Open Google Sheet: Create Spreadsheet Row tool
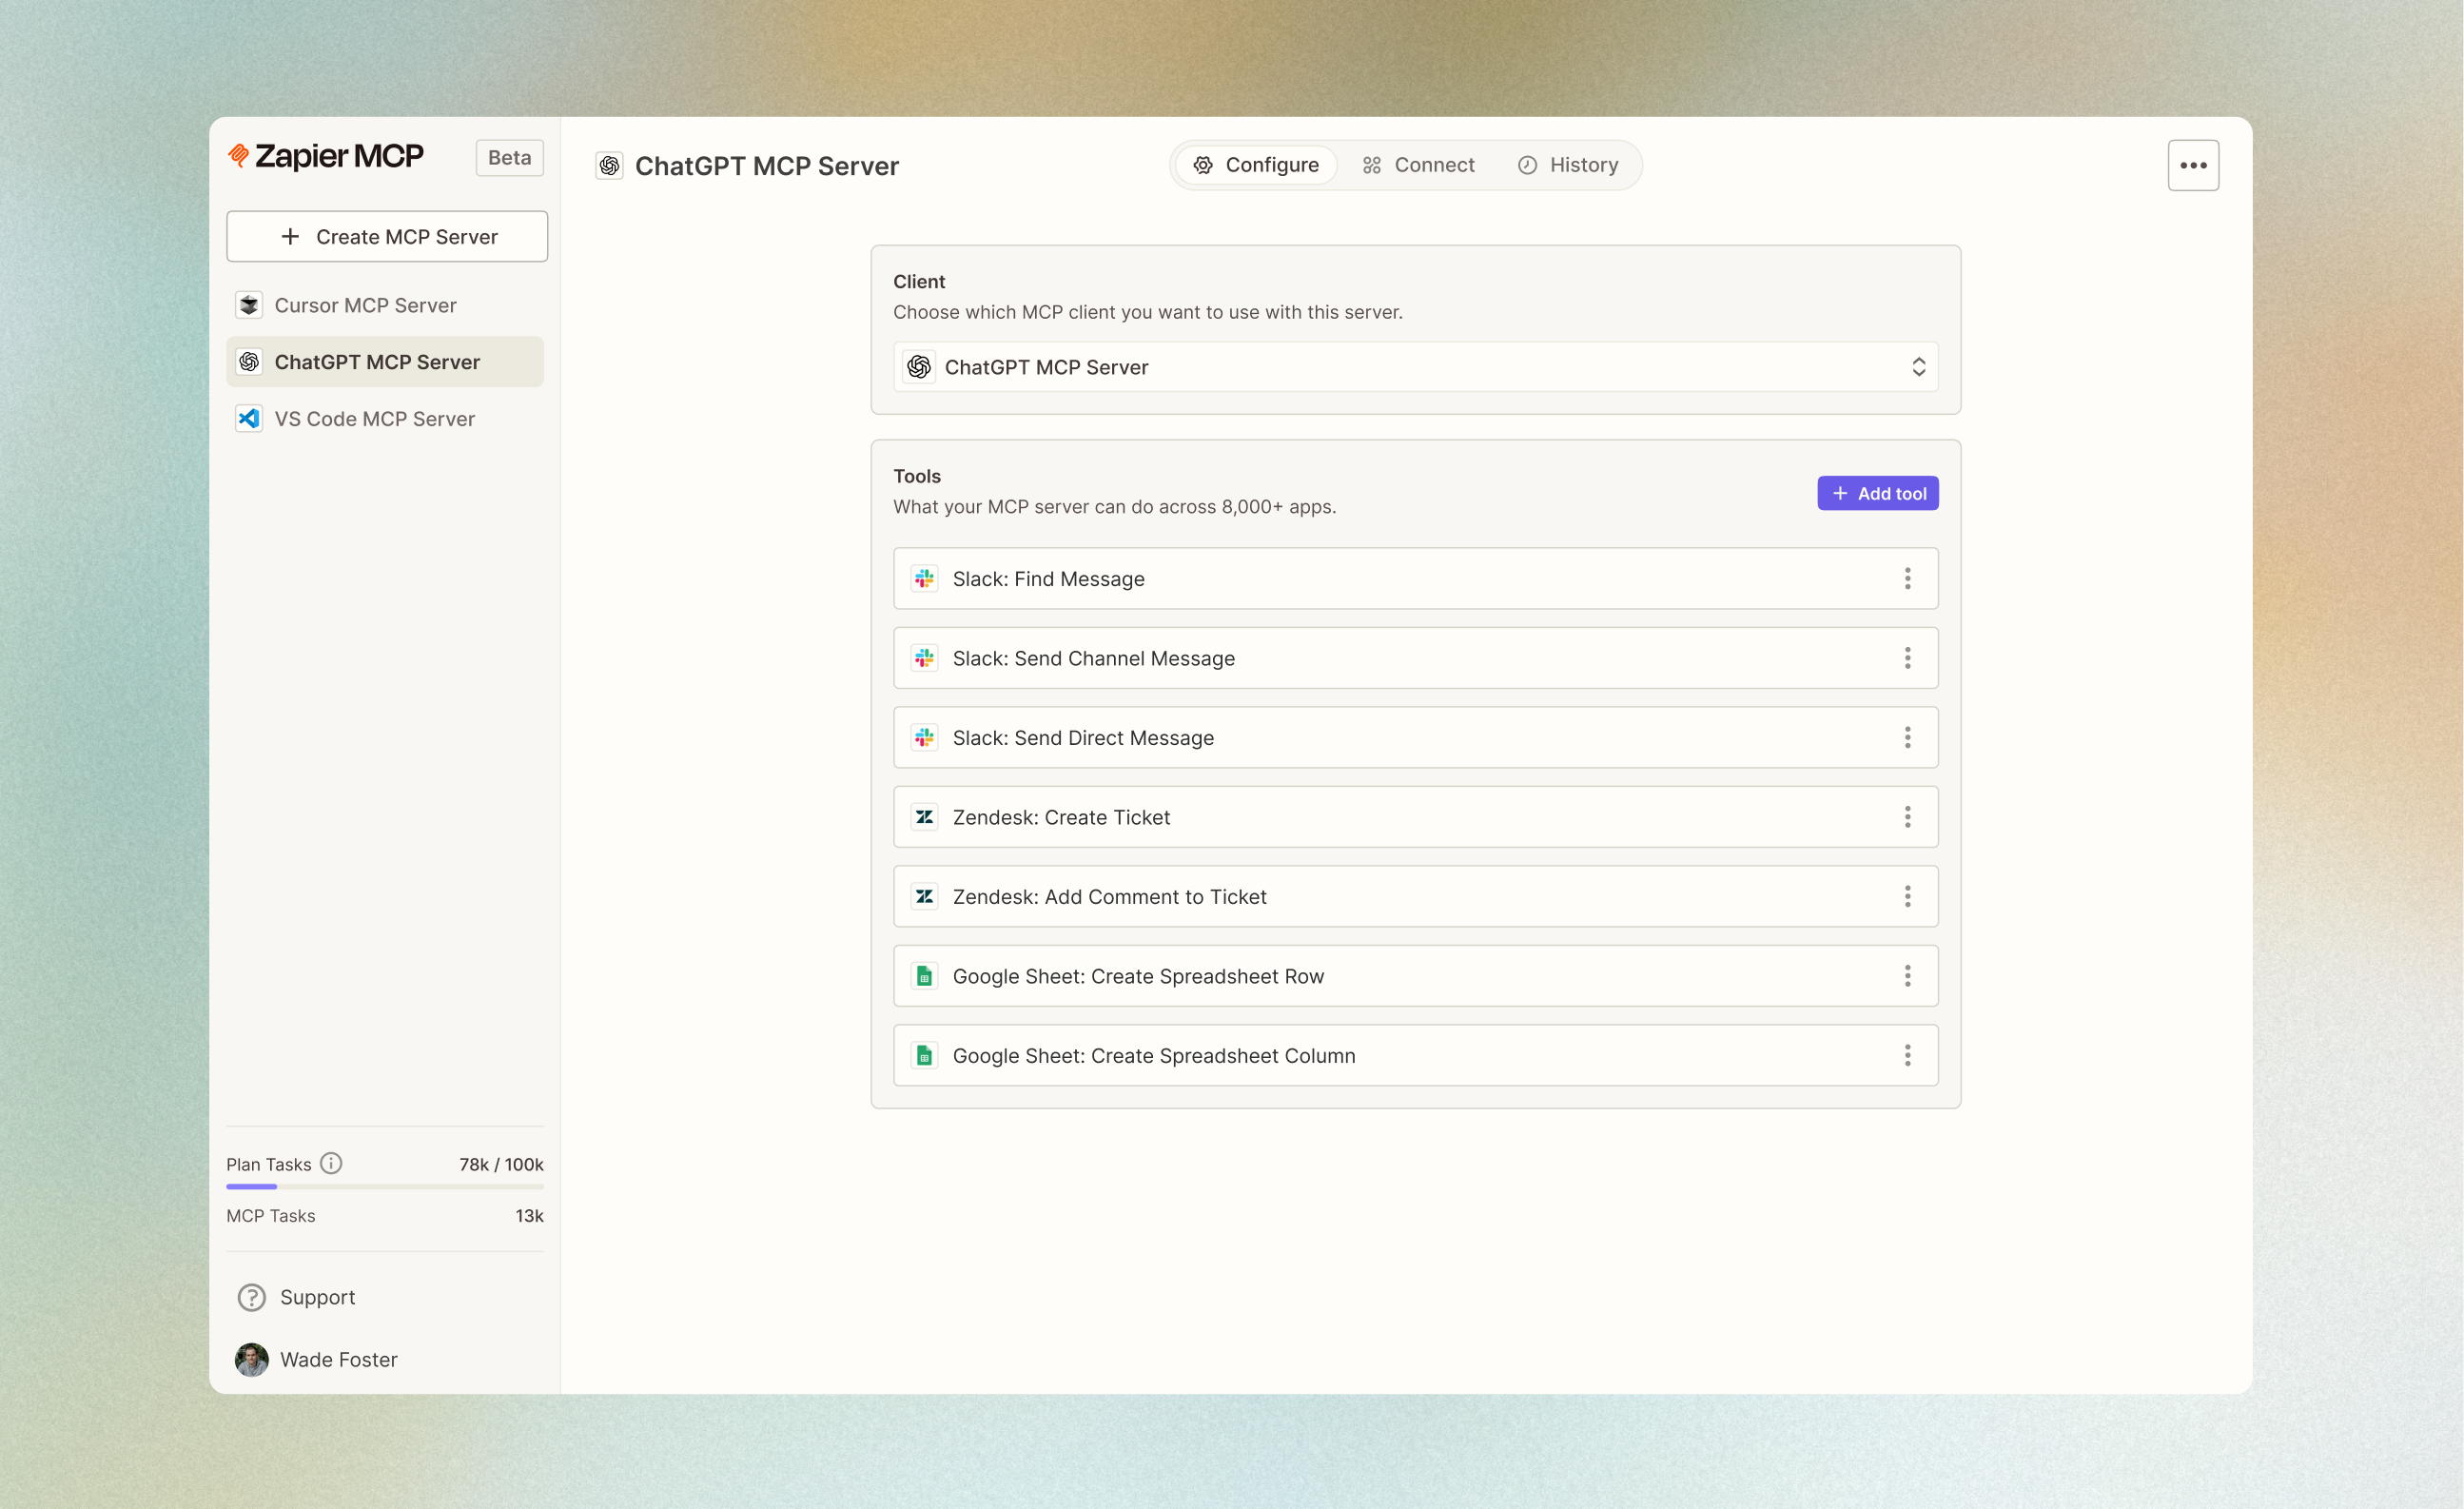Screen dimensions: 2464x1509 pyautogui.click(x=1415, y=976)
